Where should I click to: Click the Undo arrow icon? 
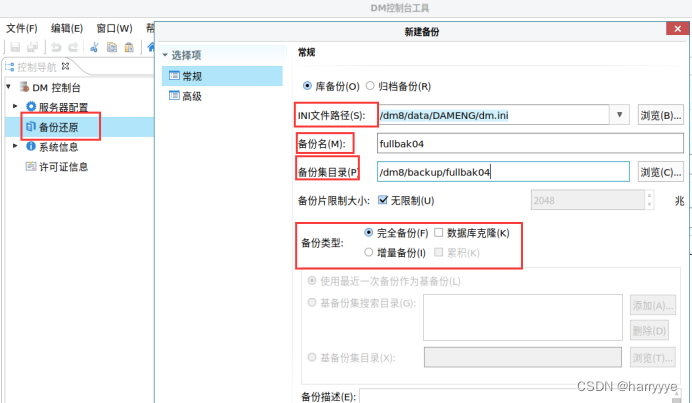56,47
